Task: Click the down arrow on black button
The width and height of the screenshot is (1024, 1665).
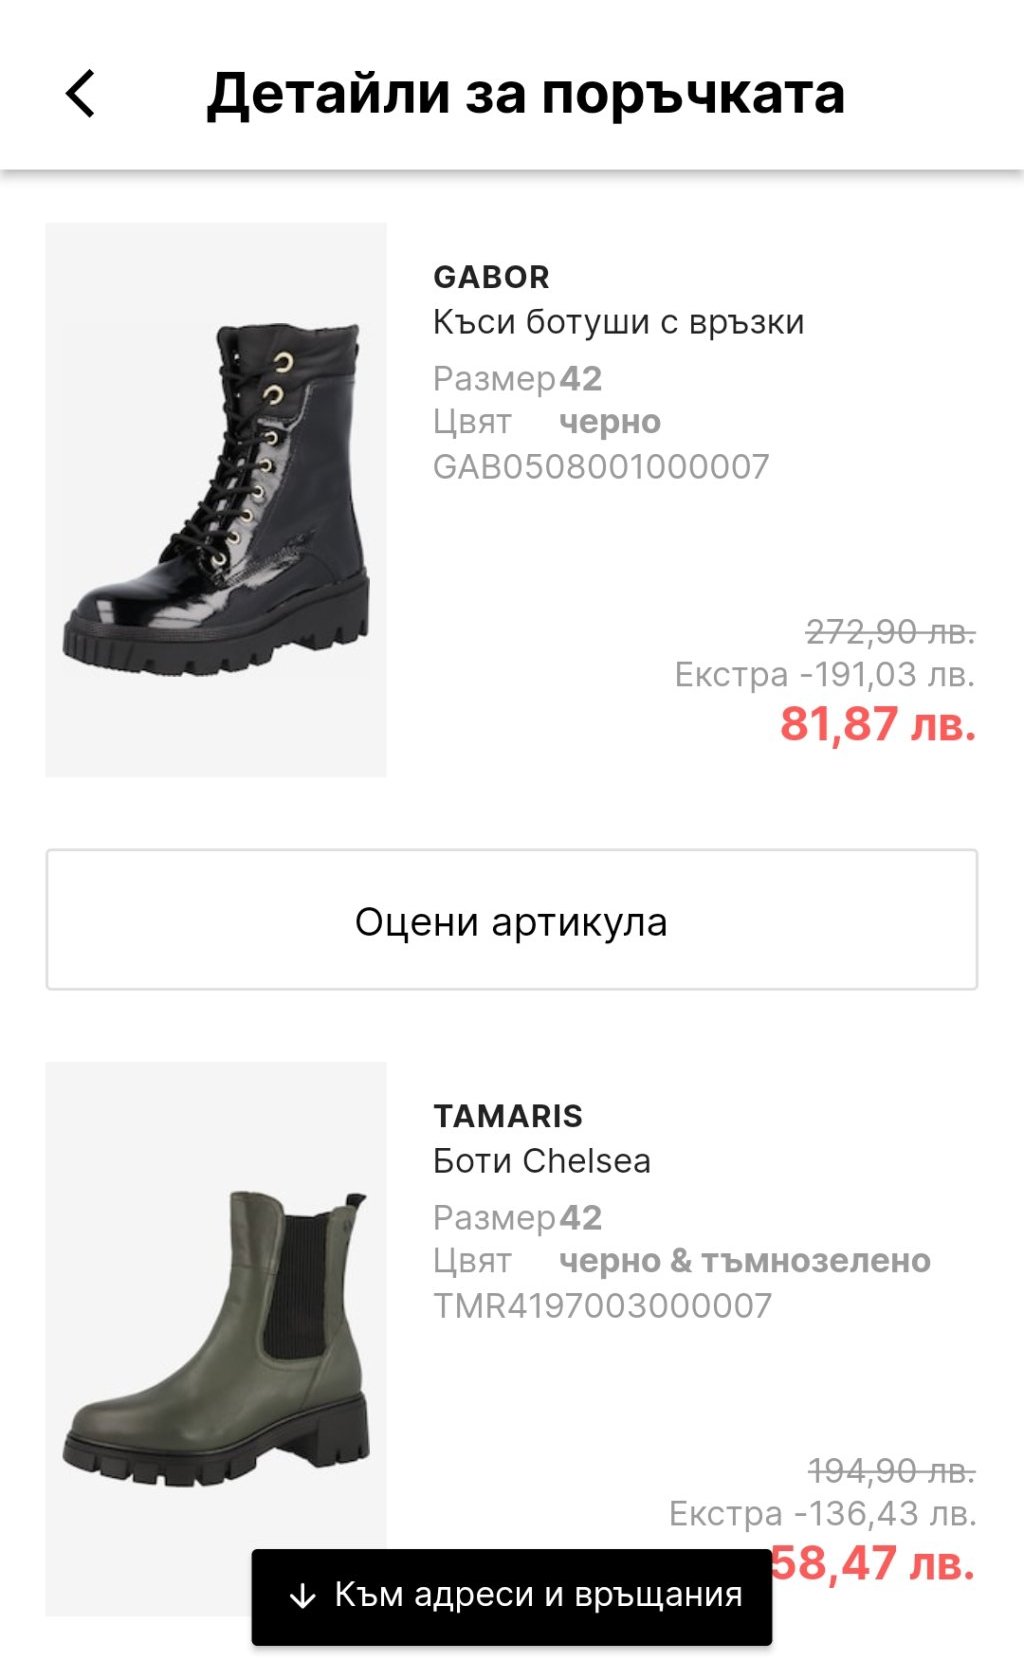Action: [301, 1596]
